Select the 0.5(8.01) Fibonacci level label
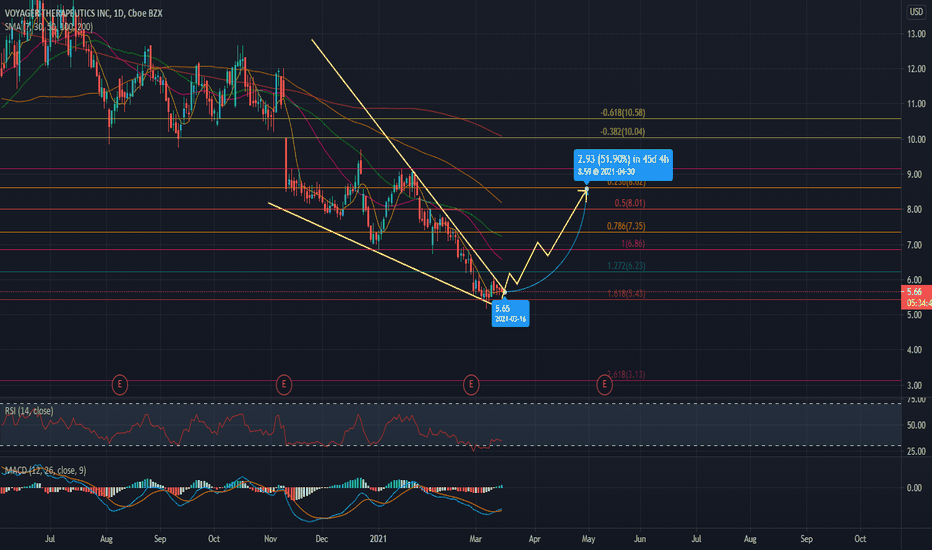 tap(629, 203)
